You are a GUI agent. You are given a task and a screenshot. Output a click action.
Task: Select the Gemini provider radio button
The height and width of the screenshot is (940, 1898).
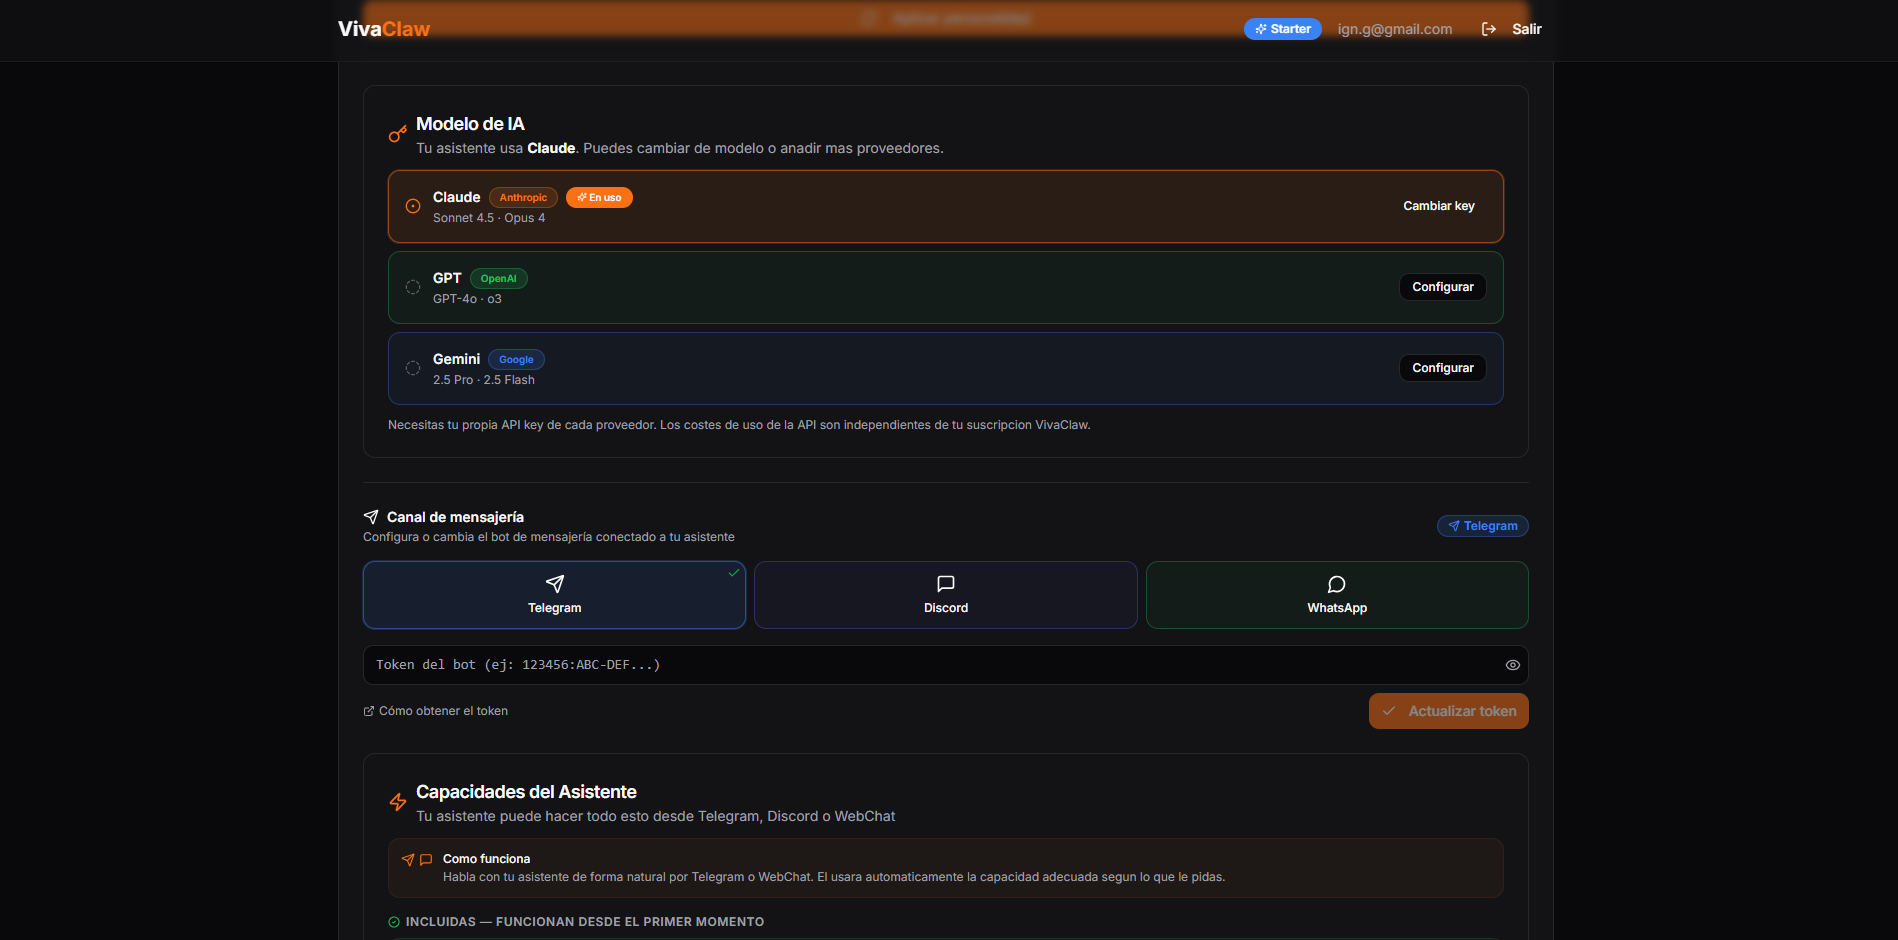[x=413, y=368]
